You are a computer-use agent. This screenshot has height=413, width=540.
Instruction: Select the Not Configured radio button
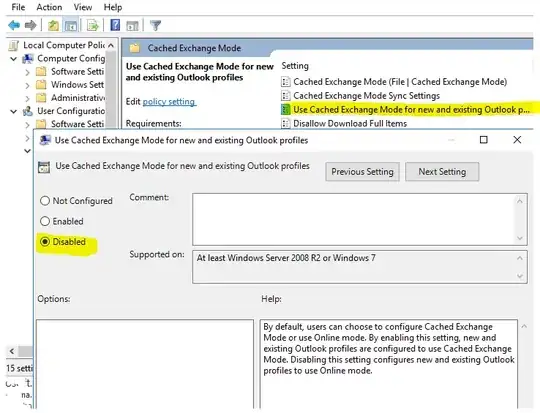[45, 200]
